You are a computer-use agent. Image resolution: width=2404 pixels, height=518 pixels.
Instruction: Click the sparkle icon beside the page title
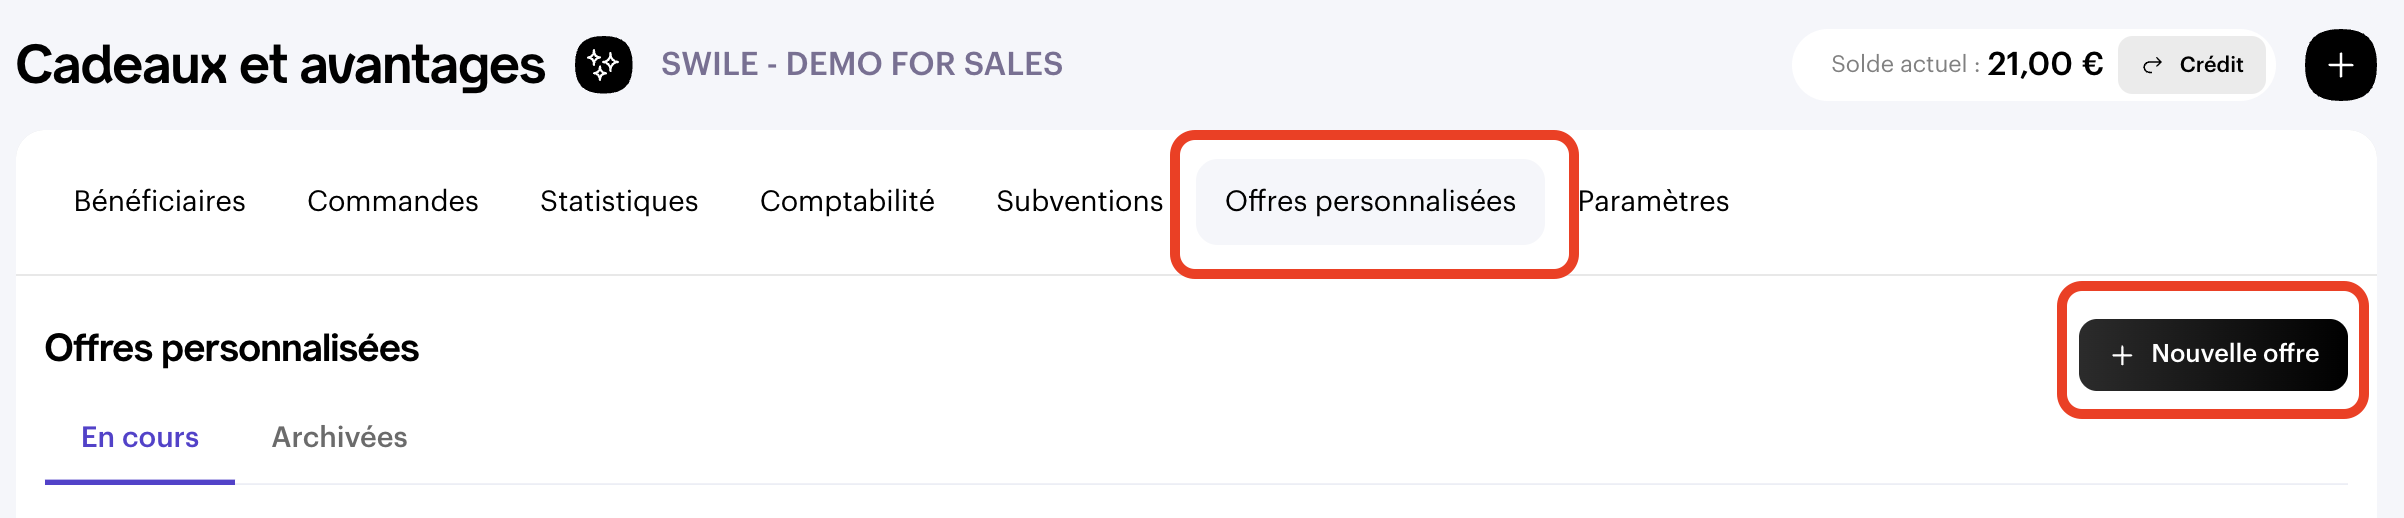click(603, 65)
